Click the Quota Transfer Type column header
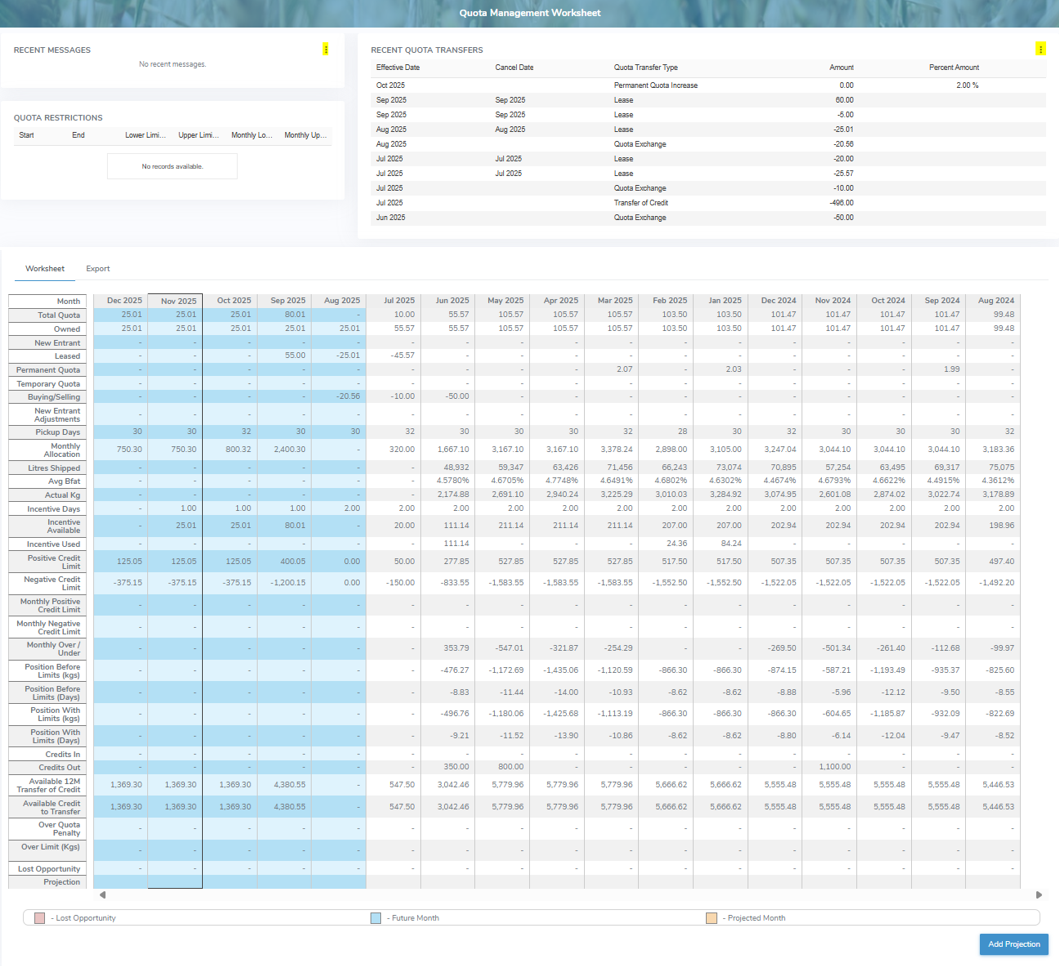The height and width of the screenshot is (966, 1059). coord(645,68)
